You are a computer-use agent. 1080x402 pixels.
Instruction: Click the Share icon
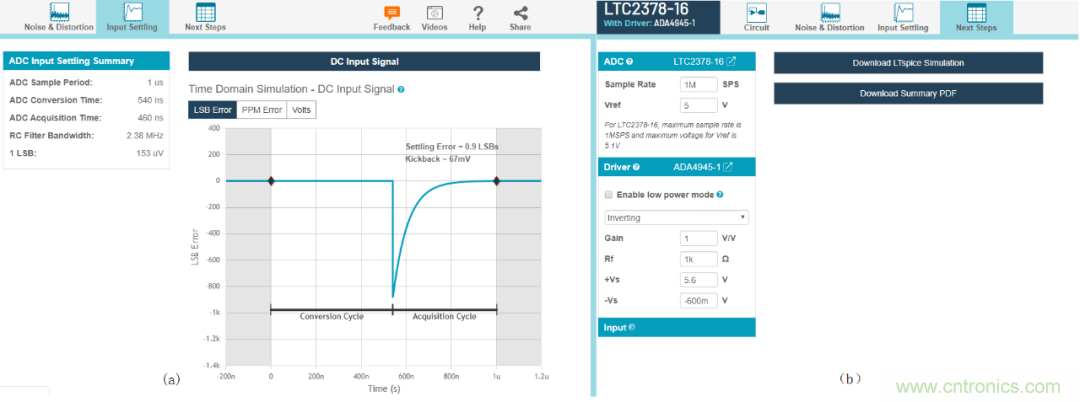[x=520, y=13]
